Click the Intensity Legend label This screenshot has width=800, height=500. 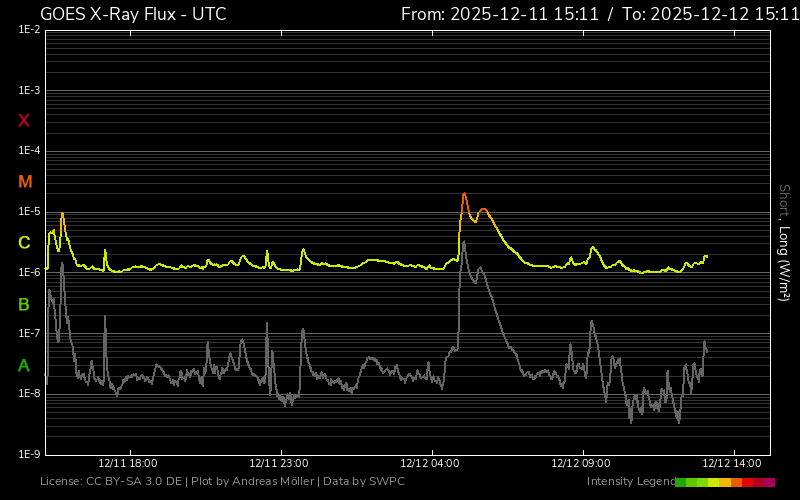[x=630, y=482]
